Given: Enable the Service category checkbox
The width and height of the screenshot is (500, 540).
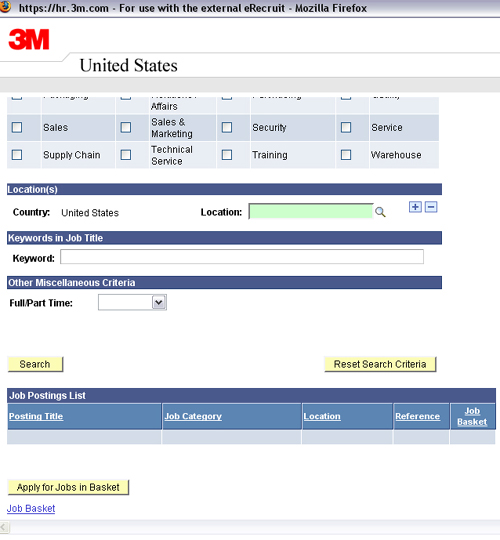Looking at the screenshot, I should (x=346, y=127).
